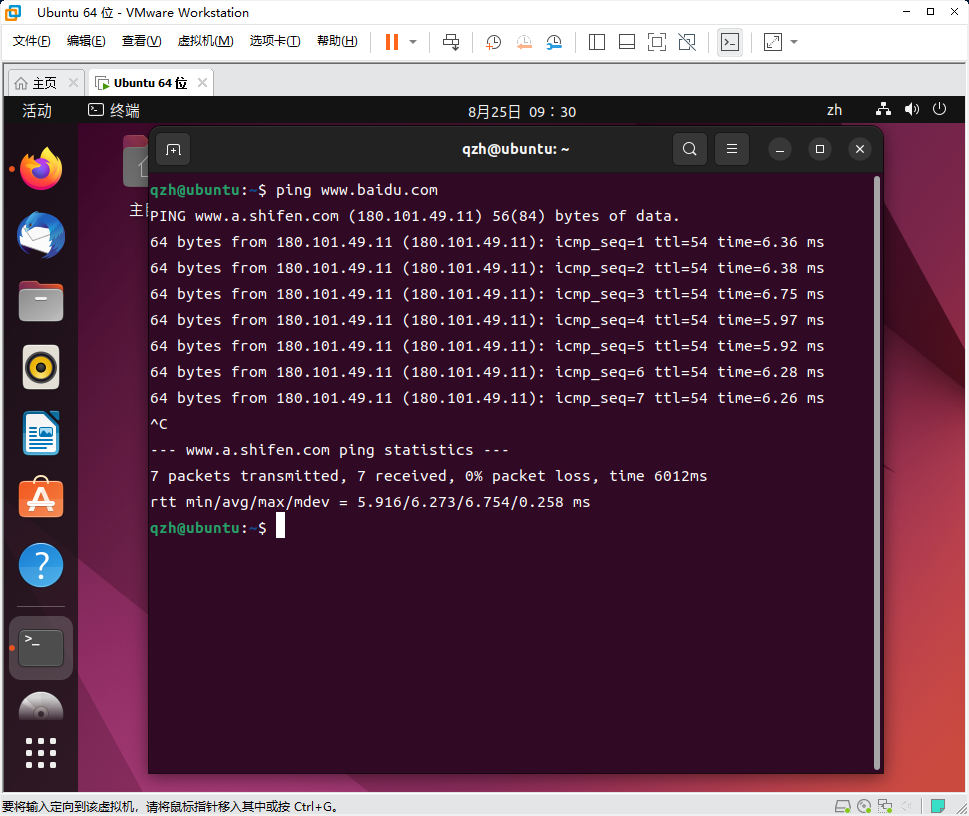Show applications grid in the dock
The image size is (969, 816).
tap(41, 753)
